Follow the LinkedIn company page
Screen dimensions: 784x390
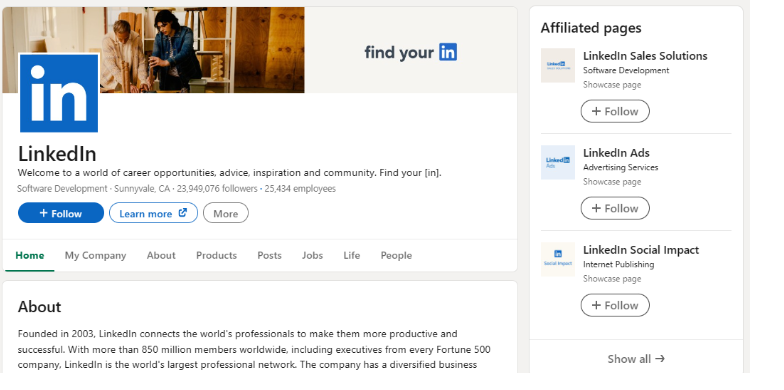(61, 213)
